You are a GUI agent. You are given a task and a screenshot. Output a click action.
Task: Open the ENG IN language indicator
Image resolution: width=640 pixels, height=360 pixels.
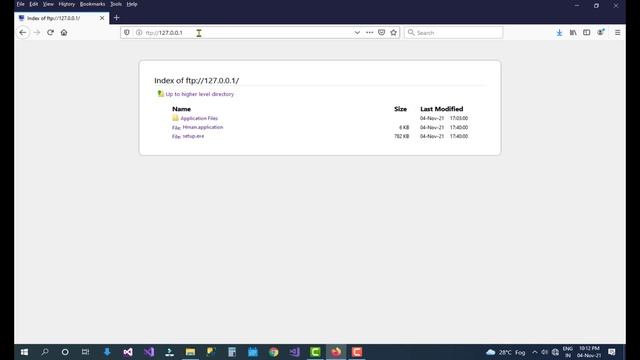pyautogui.click(x=568, y=352)
